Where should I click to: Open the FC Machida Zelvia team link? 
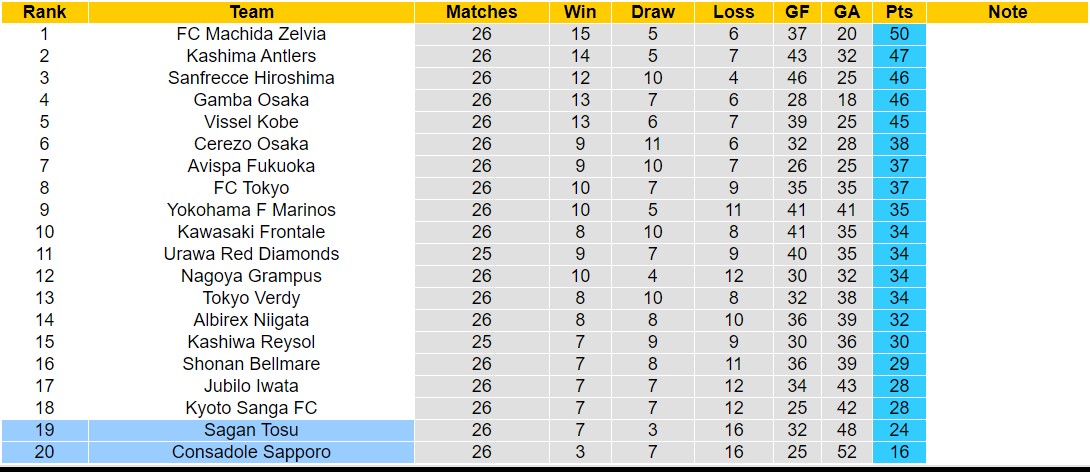point(251,34)
